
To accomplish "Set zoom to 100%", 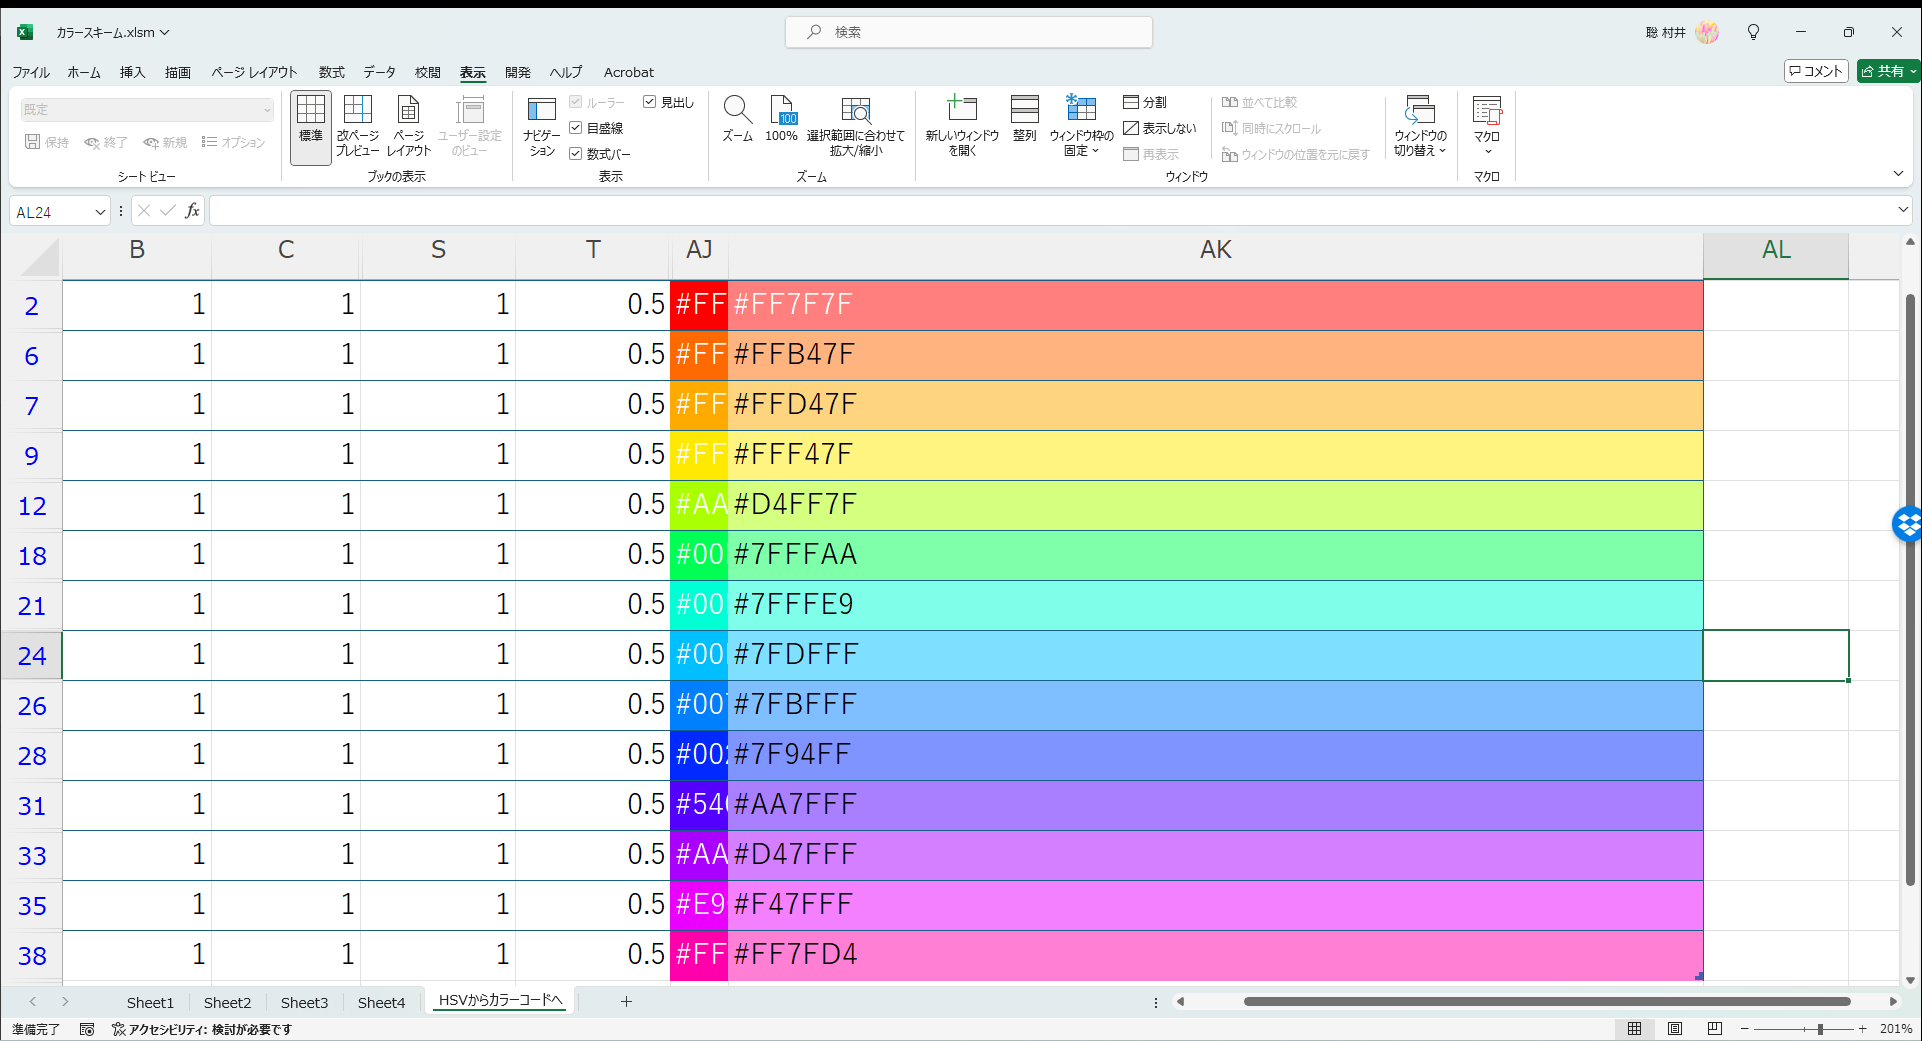I will pos(781,118).
